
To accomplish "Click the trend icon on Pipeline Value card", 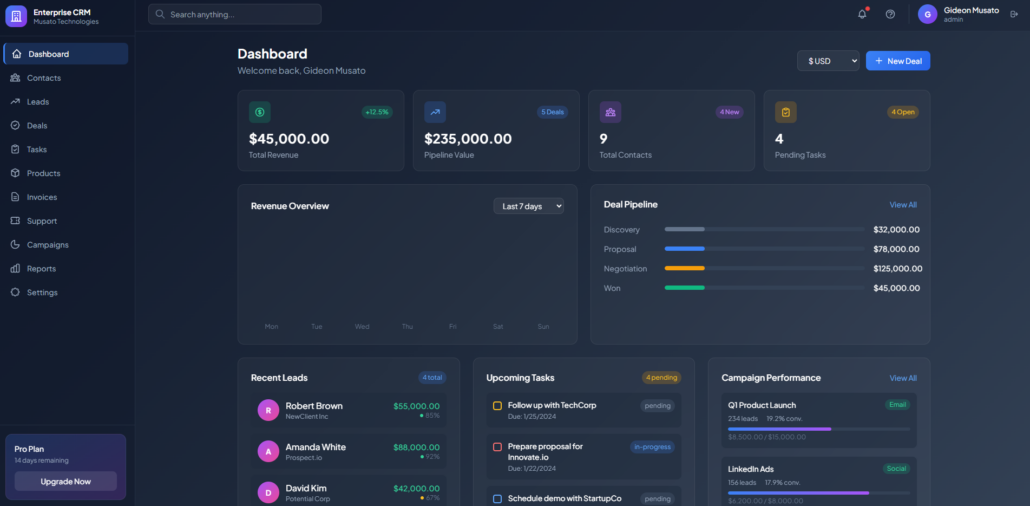I will [435, 112].
